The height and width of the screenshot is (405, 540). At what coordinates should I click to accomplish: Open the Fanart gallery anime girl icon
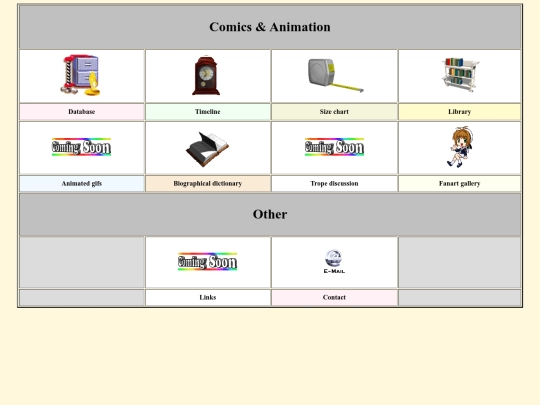(460, 147)
